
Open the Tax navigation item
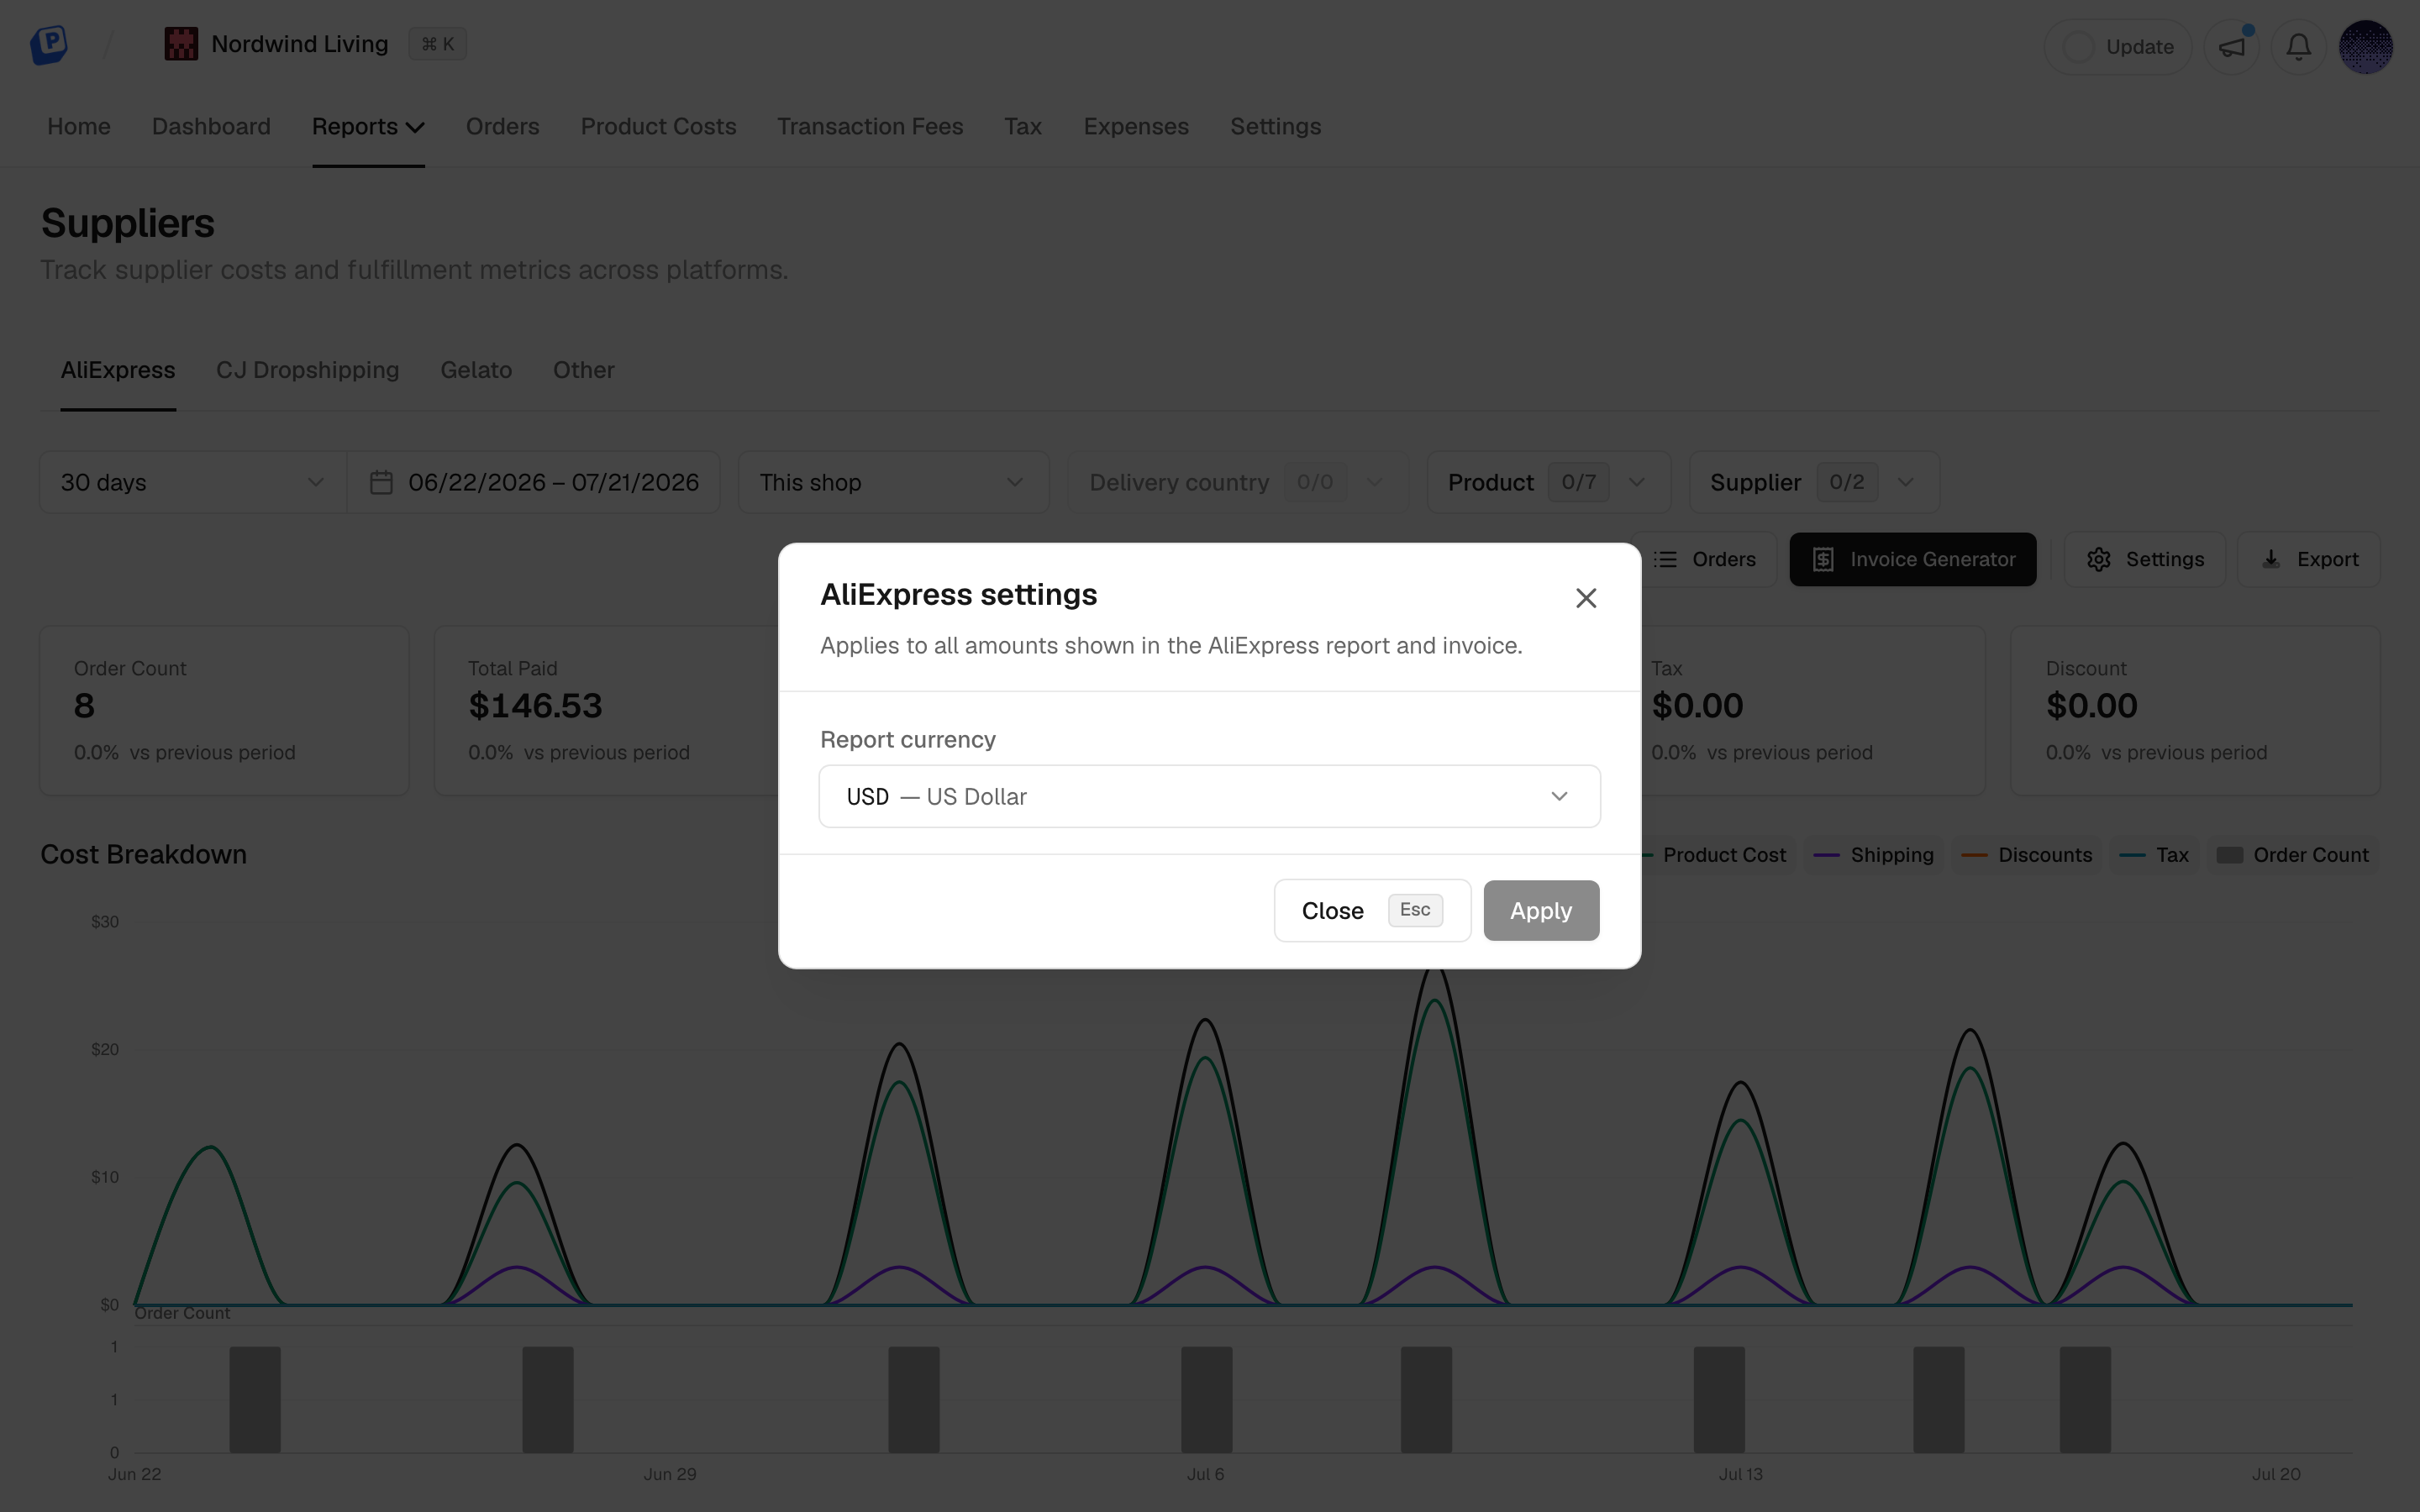[1023, 126]
